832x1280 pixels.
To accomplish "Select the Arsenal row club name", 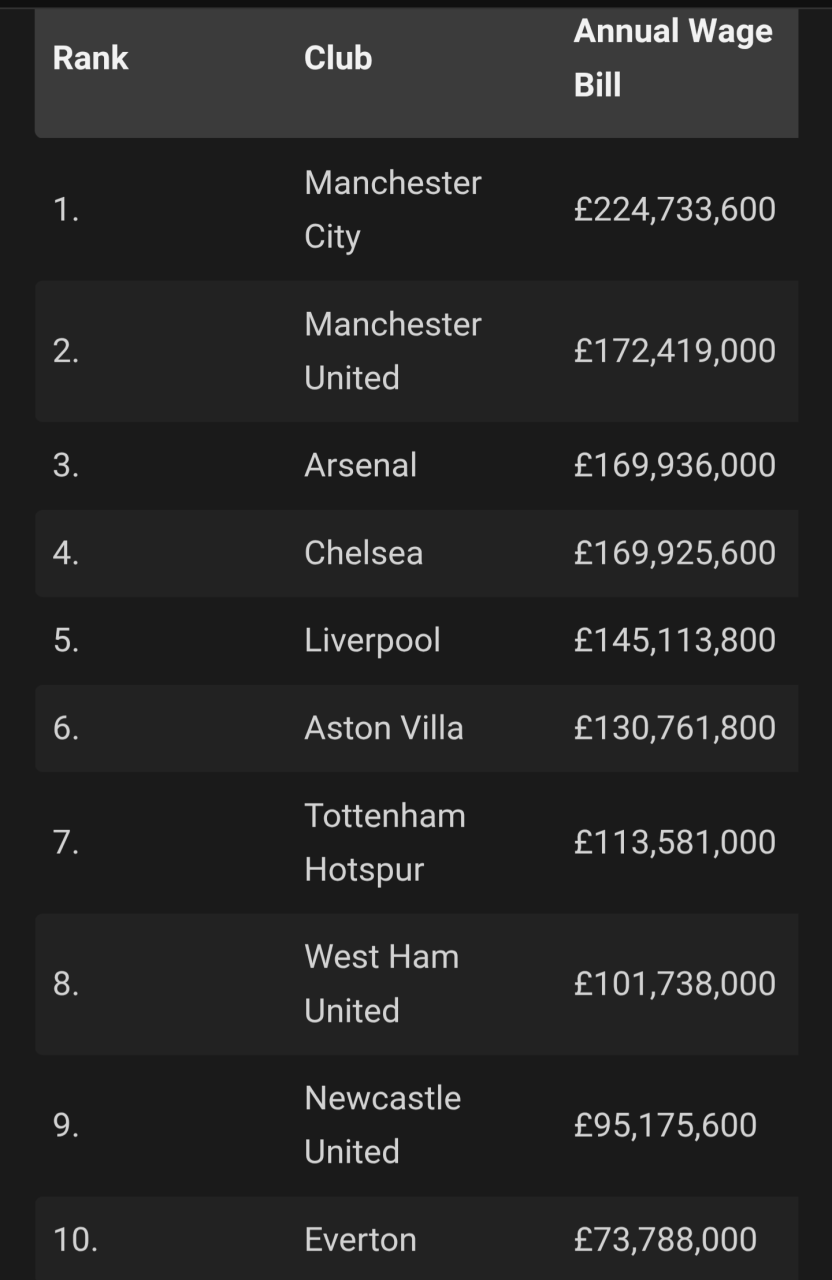I will coord(360,465).
